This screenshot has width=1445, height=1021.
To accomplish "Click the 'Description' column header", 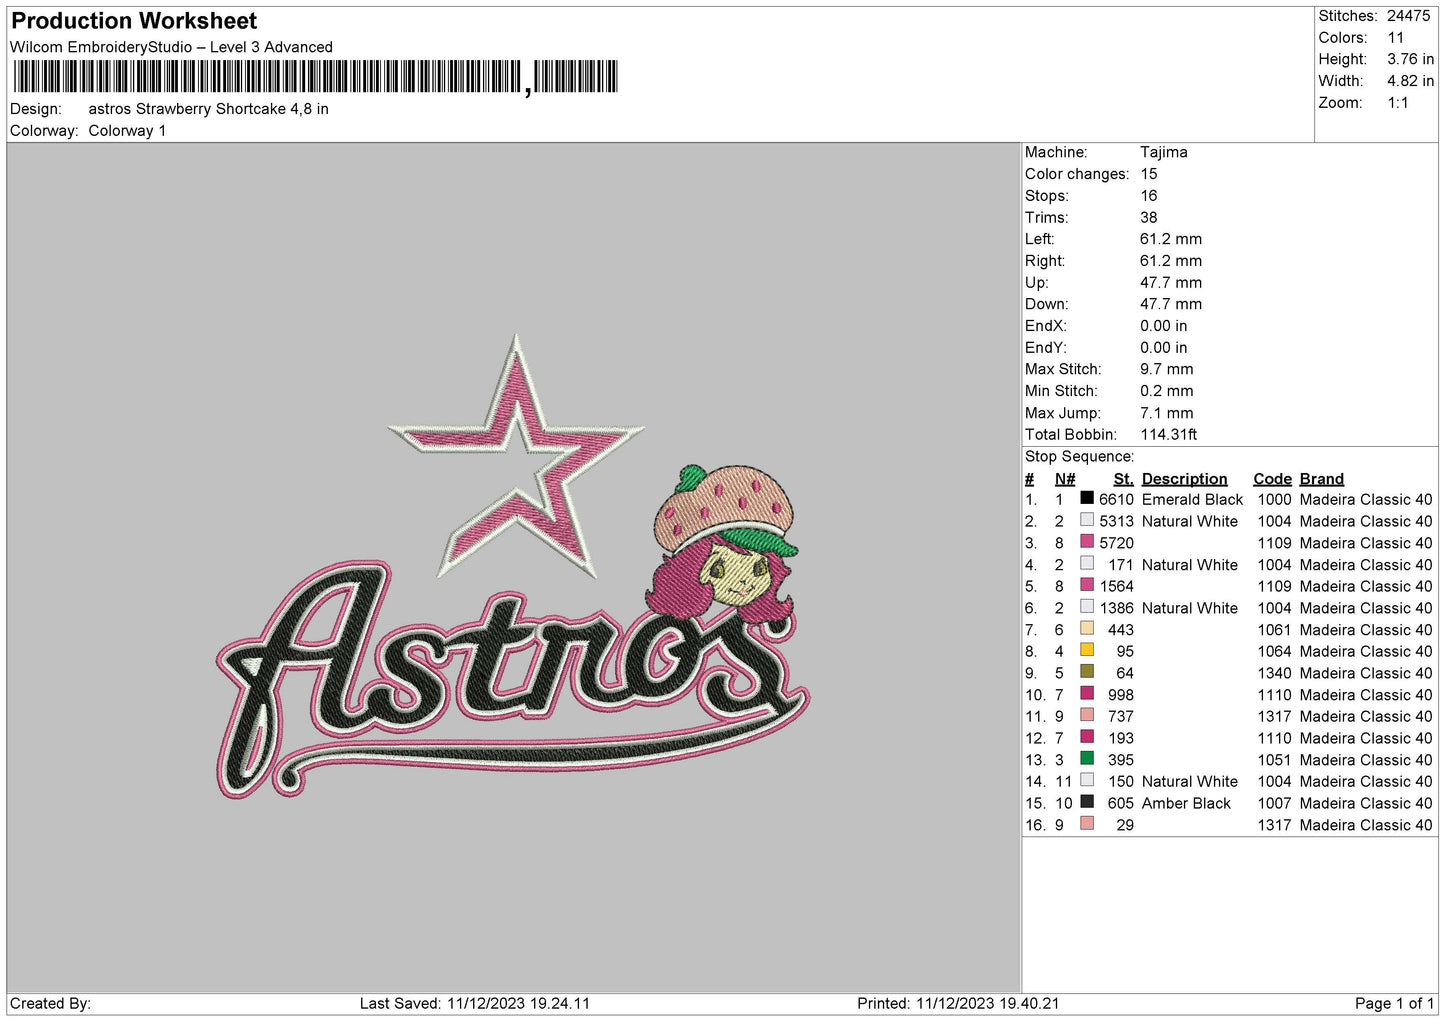I will [x=1184, y=479].
